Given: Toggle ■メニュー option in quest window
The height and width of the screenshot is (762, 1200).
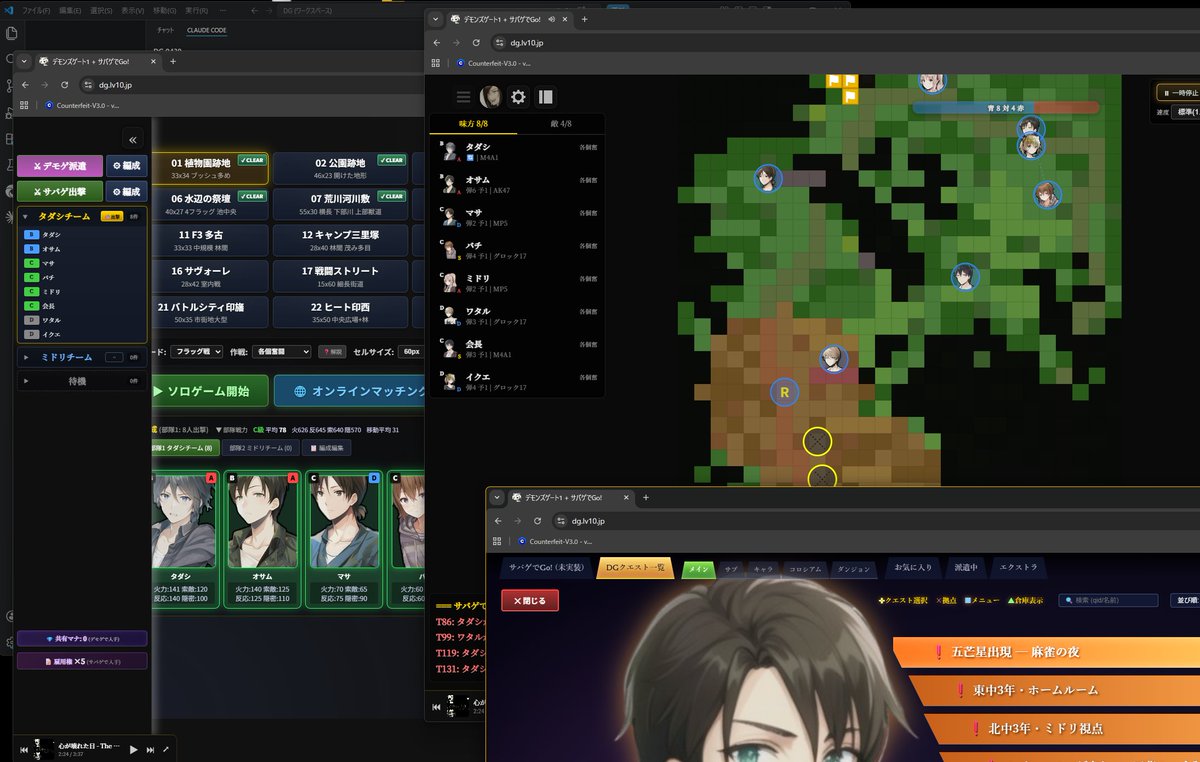Looking at the screenshot, I should click(983, 600).
